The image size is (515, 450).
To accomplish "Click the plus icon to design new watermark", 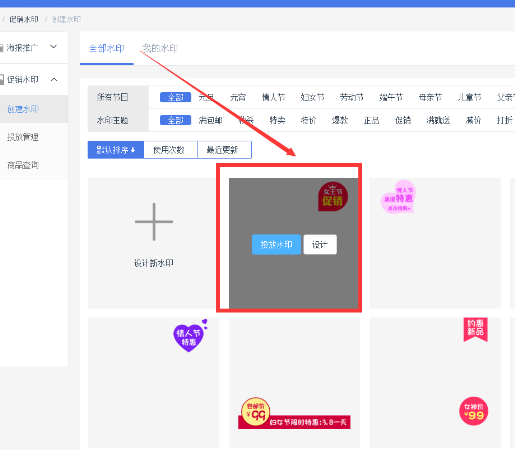I will (x=154, y=222).
